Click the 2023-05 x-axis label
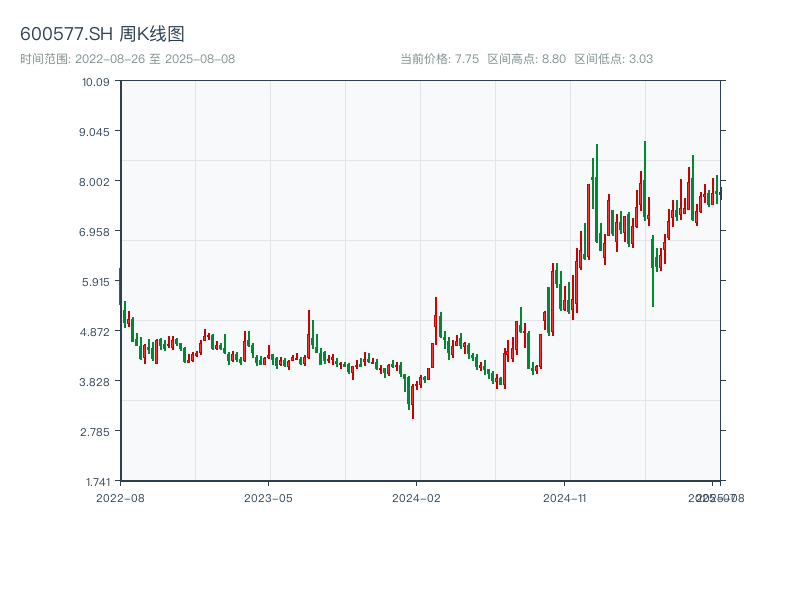 tap(268, 498)
